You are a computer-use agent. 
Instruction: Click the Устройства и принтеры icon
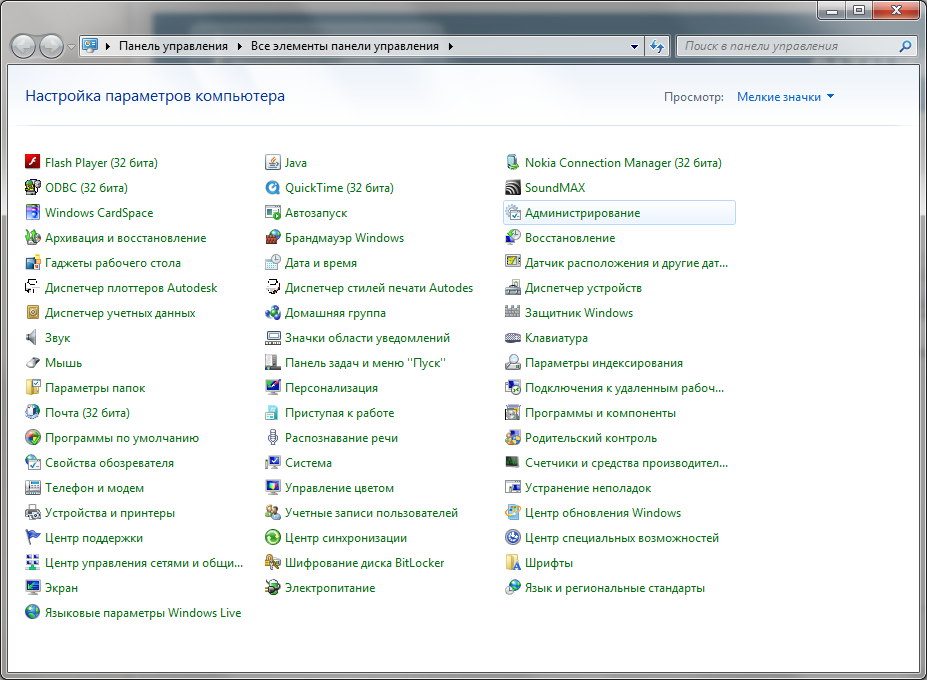(33, 513)
